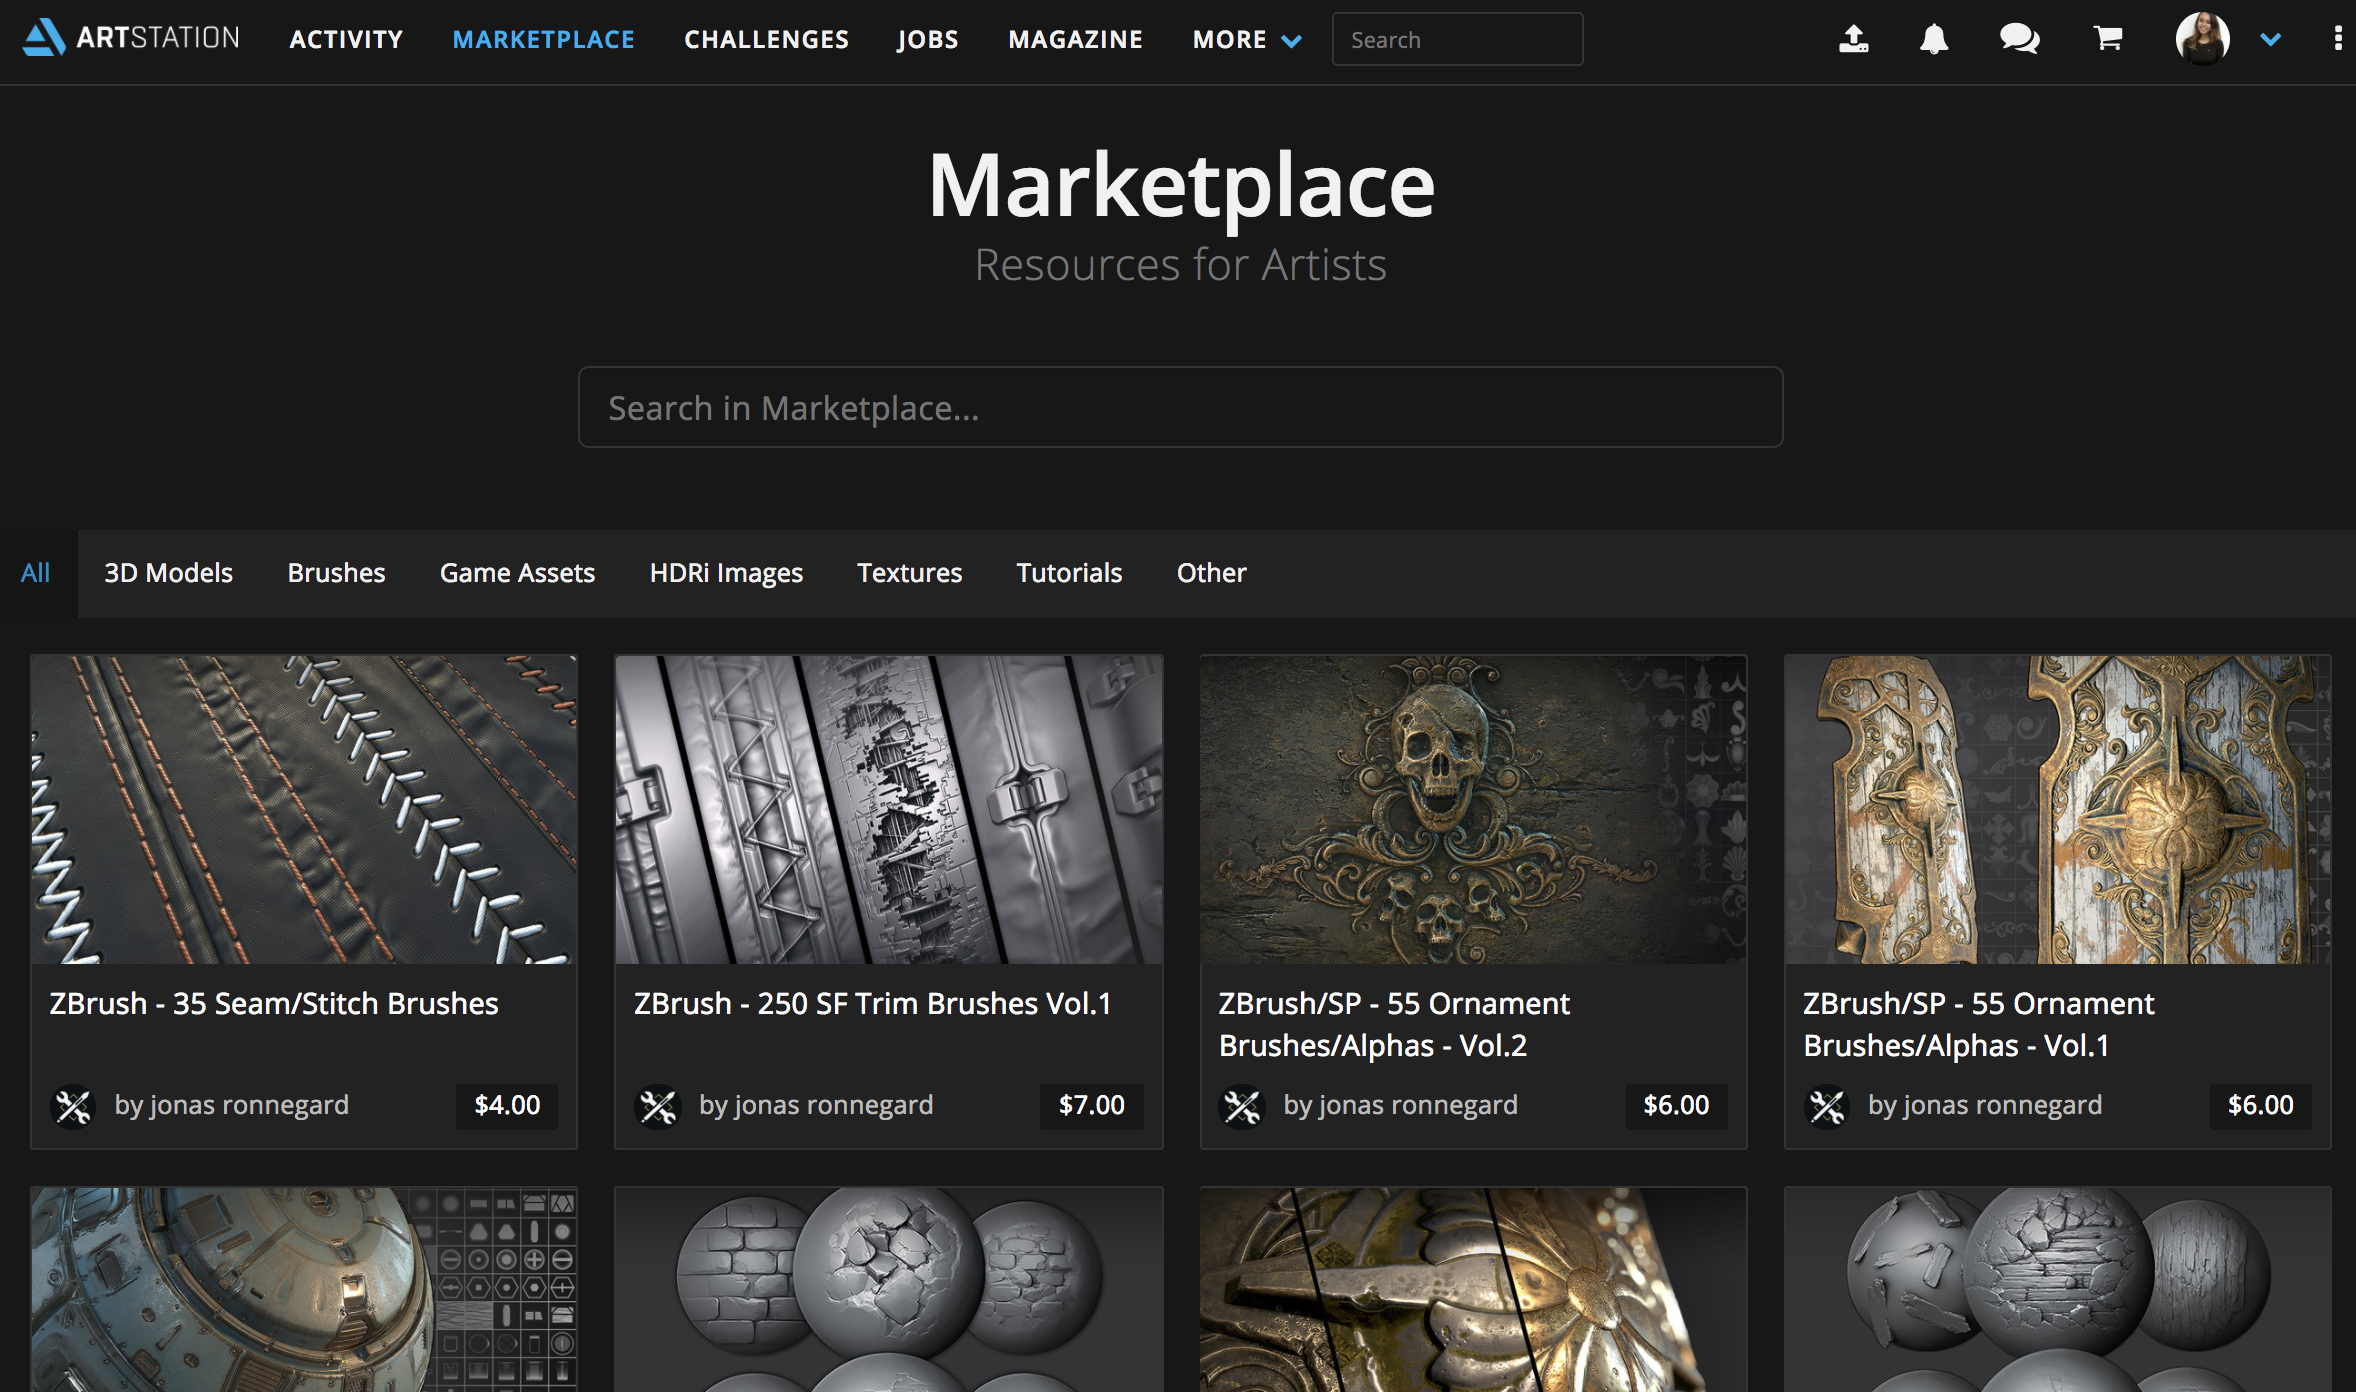Screen dimensions: 2356x1392
Task: Open 'ZBrush - 35 Seam/Stitch Brushes' title
Action: click(x=274, y=1003)
